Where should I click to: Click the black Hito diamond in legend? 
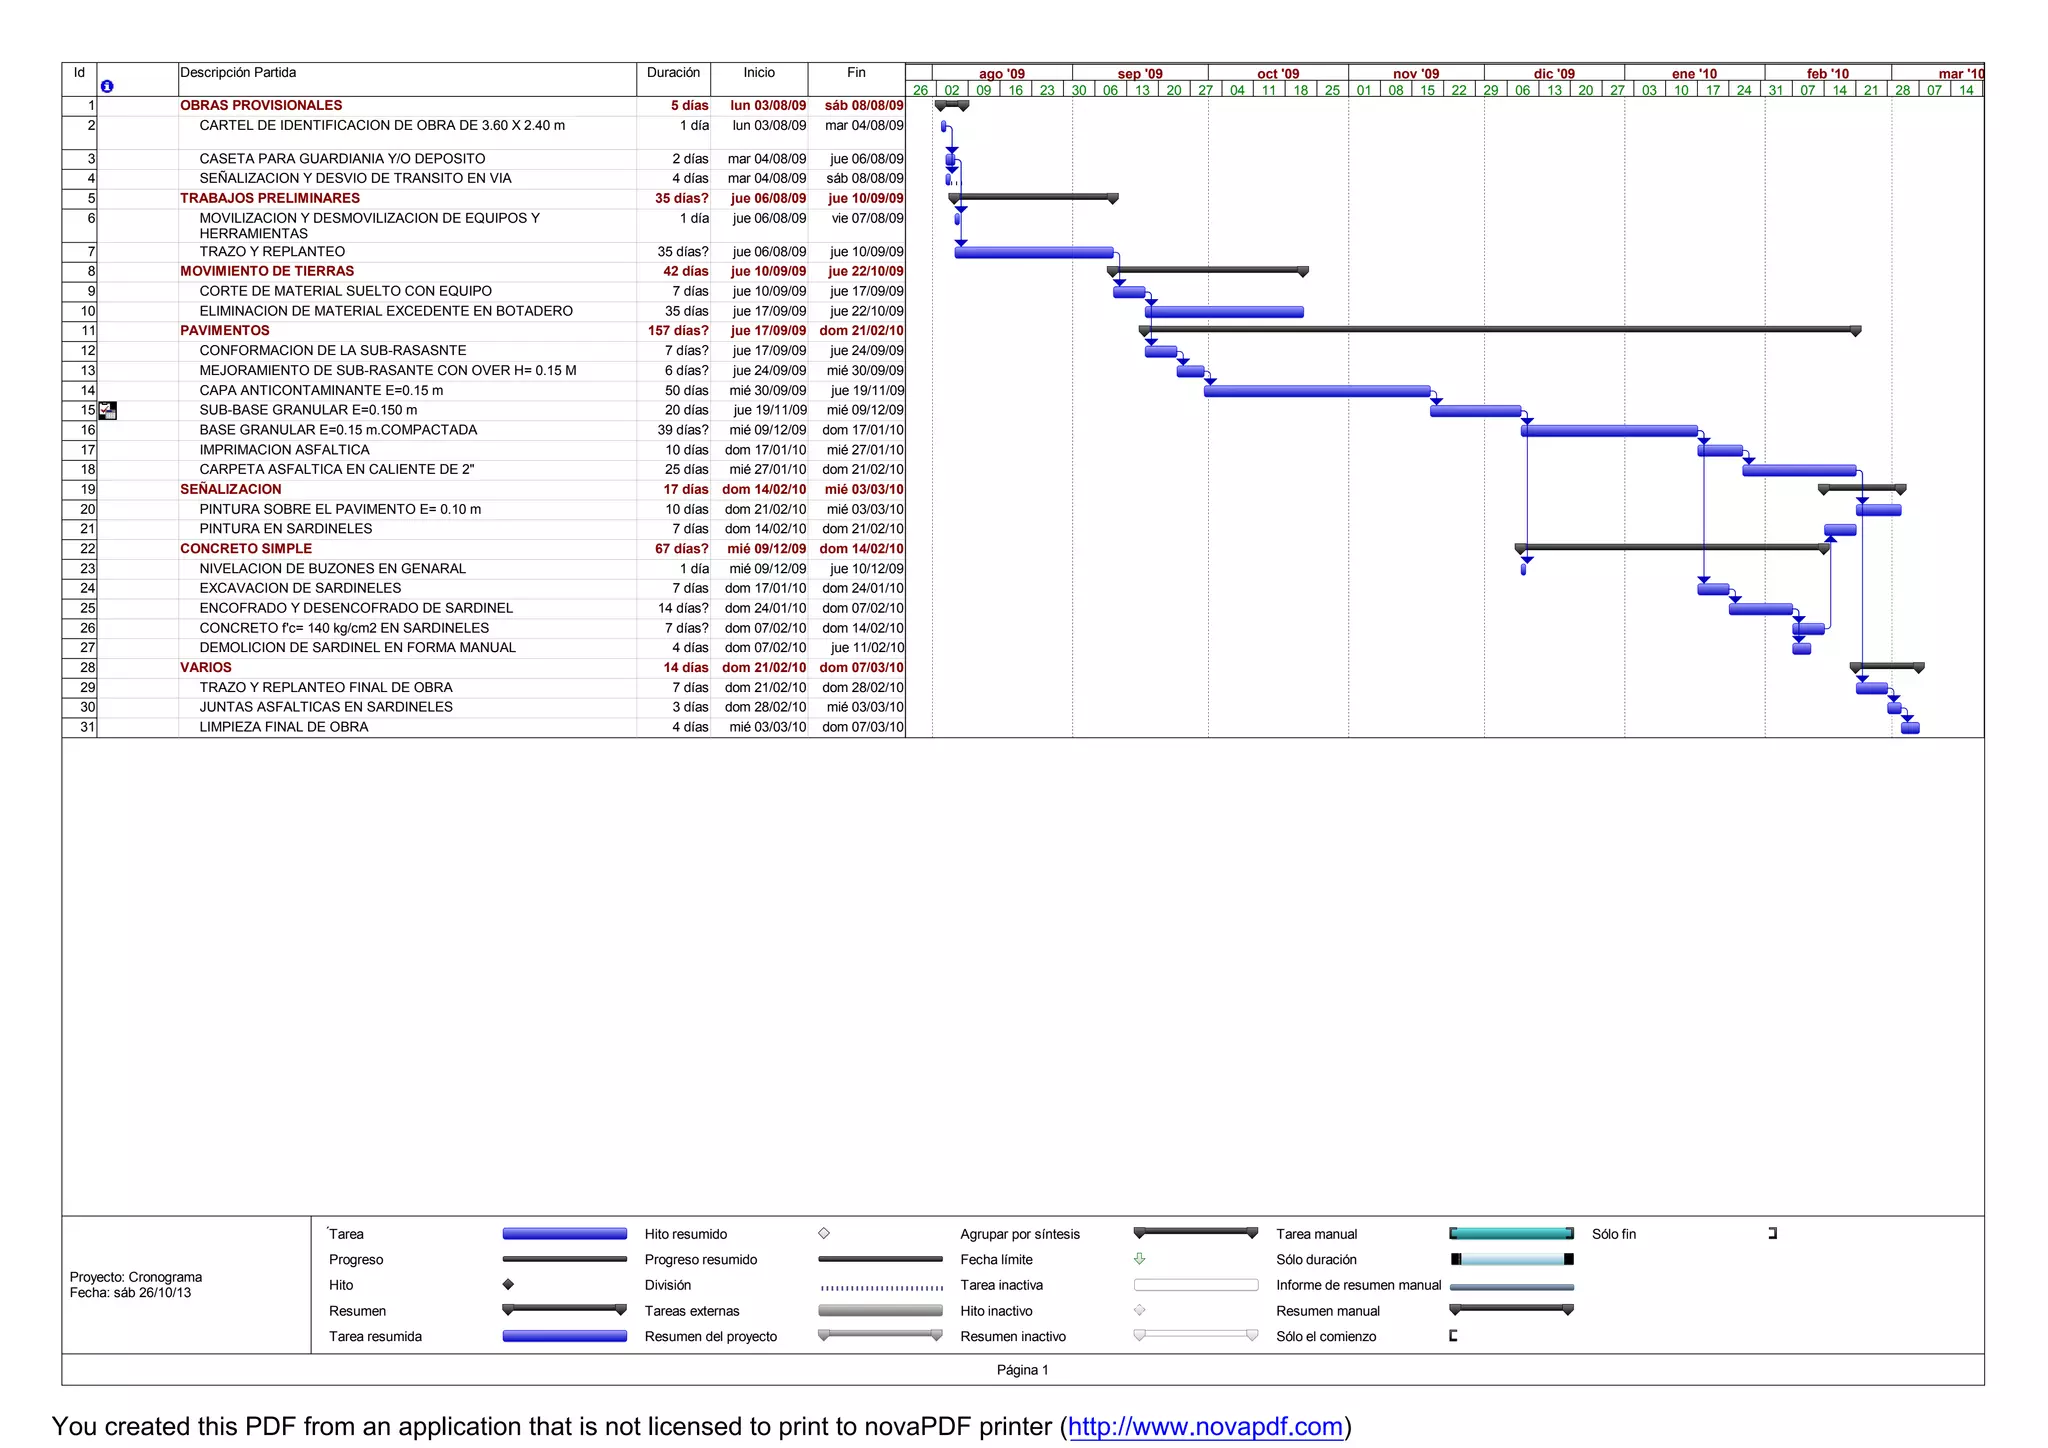[508, 1285]
